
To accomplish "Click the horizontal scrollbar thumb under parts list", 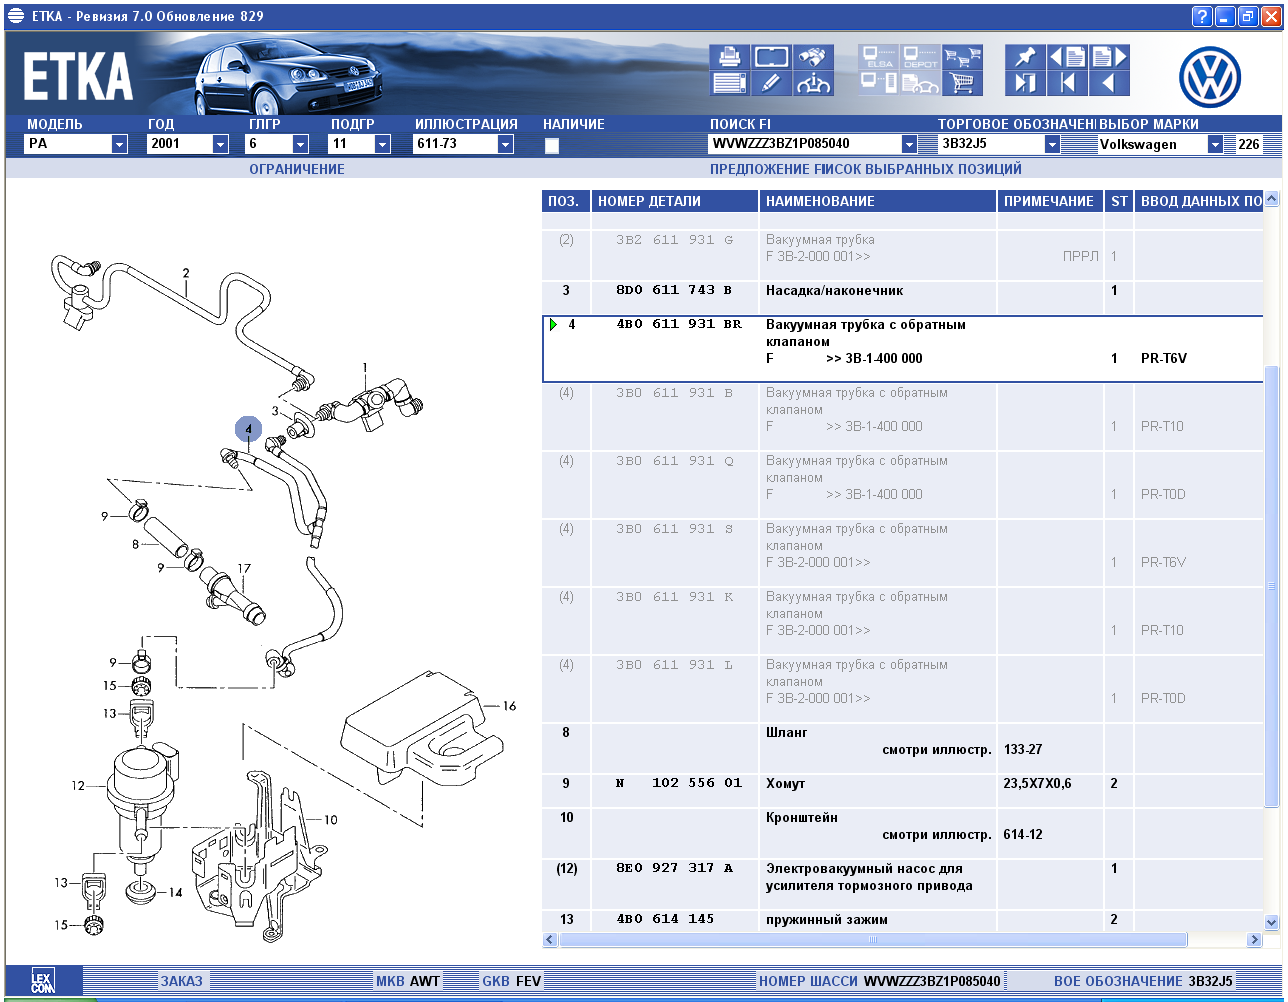I will (x=872, y=940).
